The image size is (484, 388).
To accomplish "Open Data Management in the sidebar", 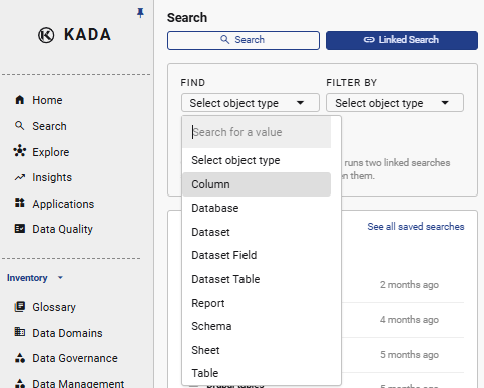I will (x=78, y=383).
